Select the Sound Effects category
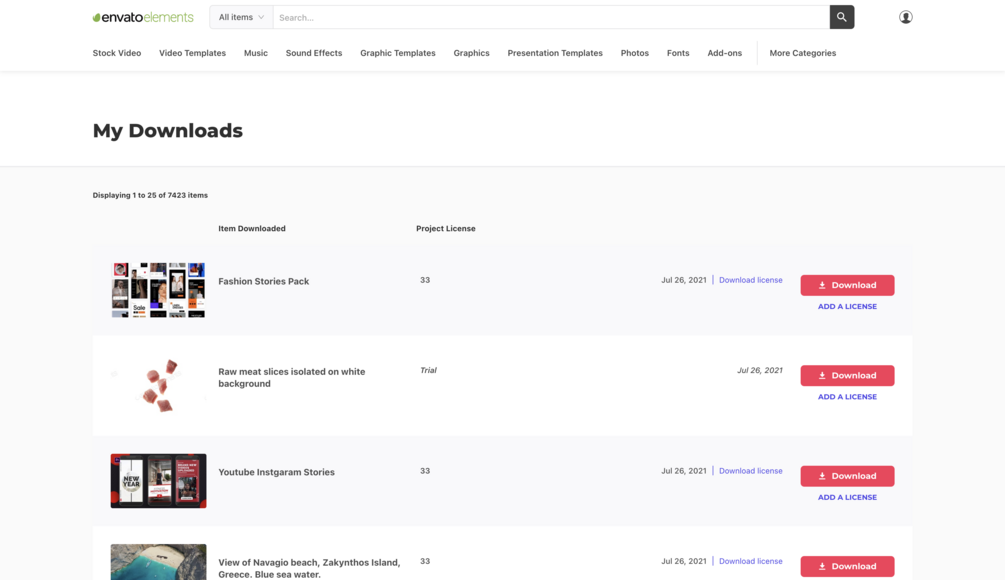 314,53
